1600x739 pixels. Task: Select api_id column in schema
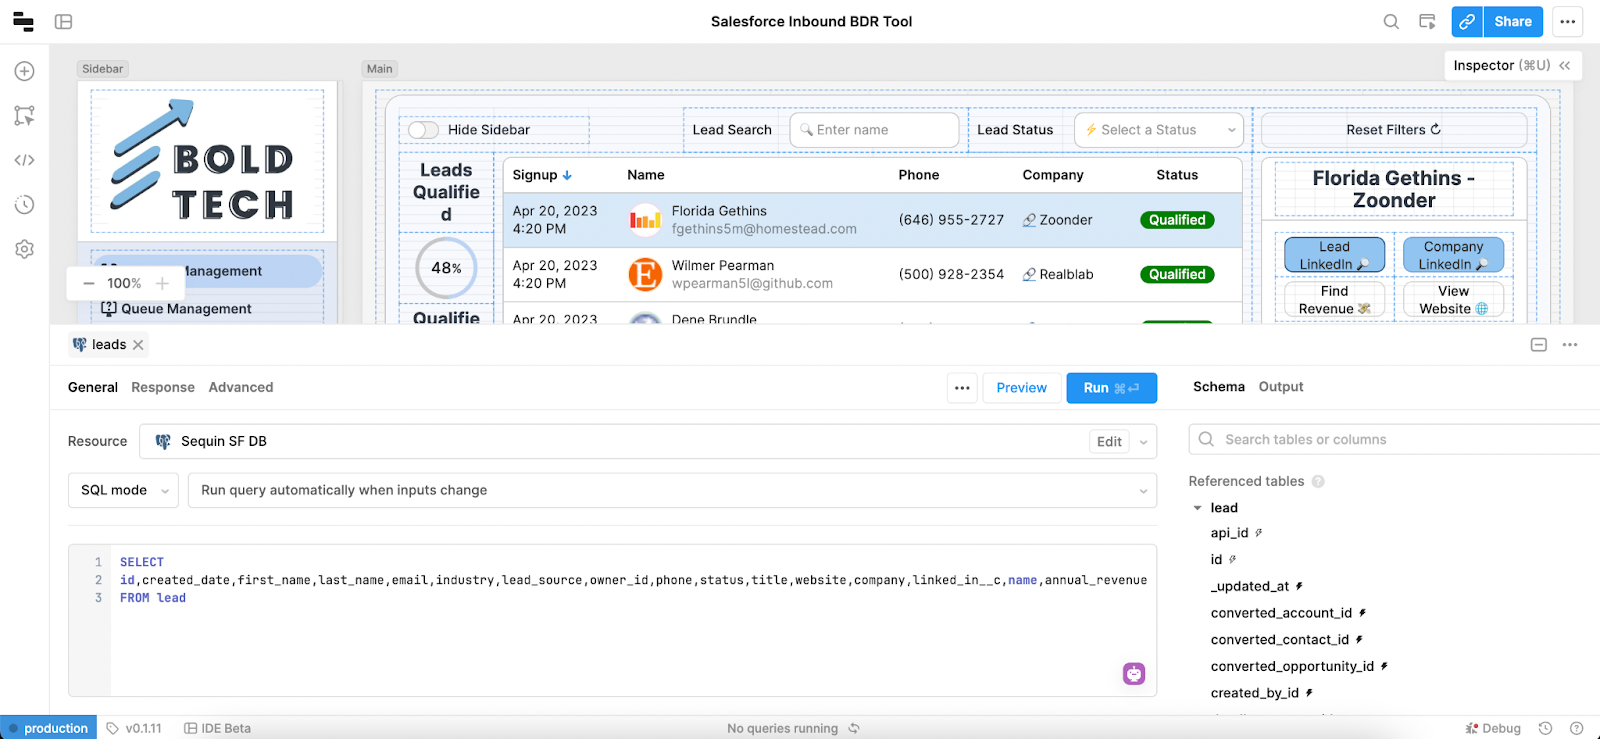[1229, 533]
